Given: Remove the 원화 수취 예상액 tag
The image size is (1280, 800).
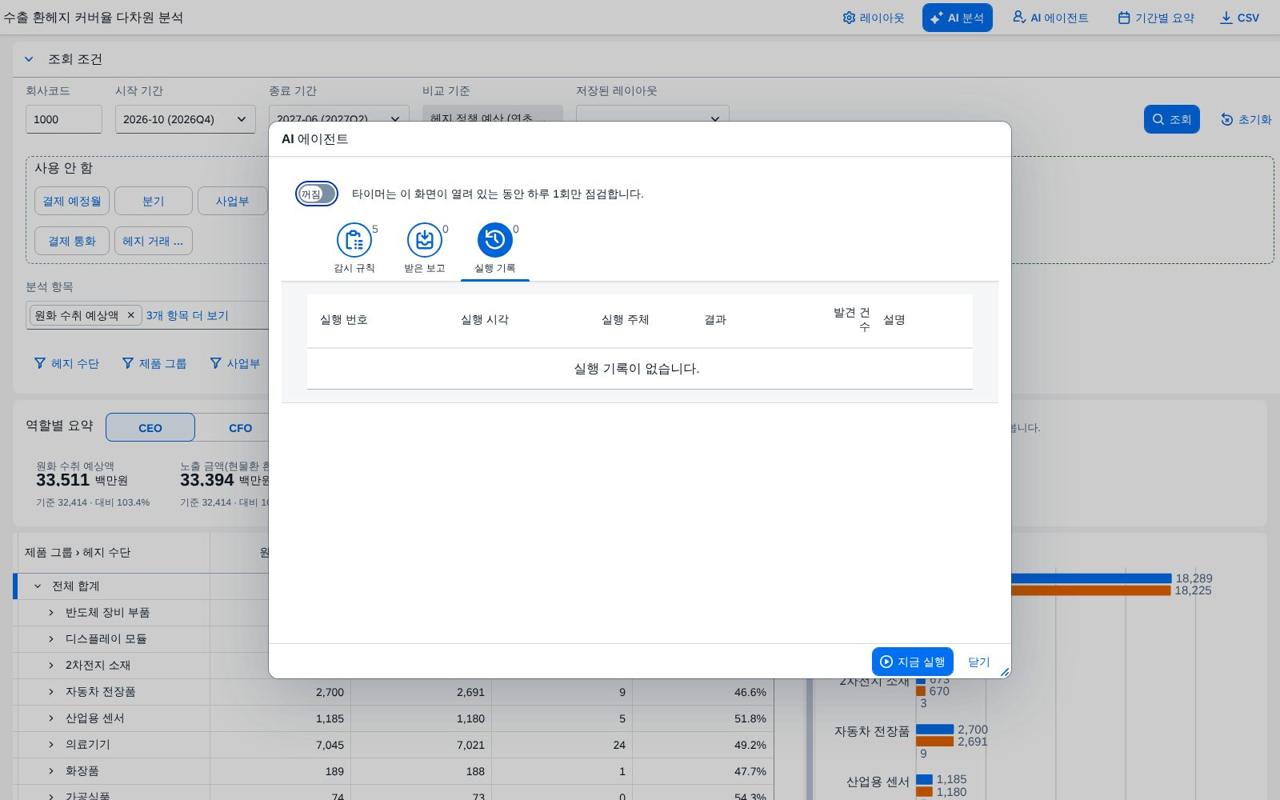Looking at the screenshot, I should pyautogui.click(x=130, y=315).
